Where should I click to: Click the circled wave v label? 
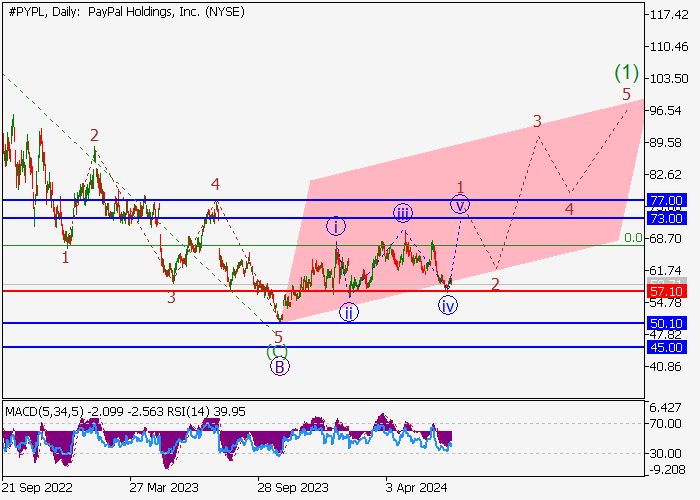(x=460, y=205)
